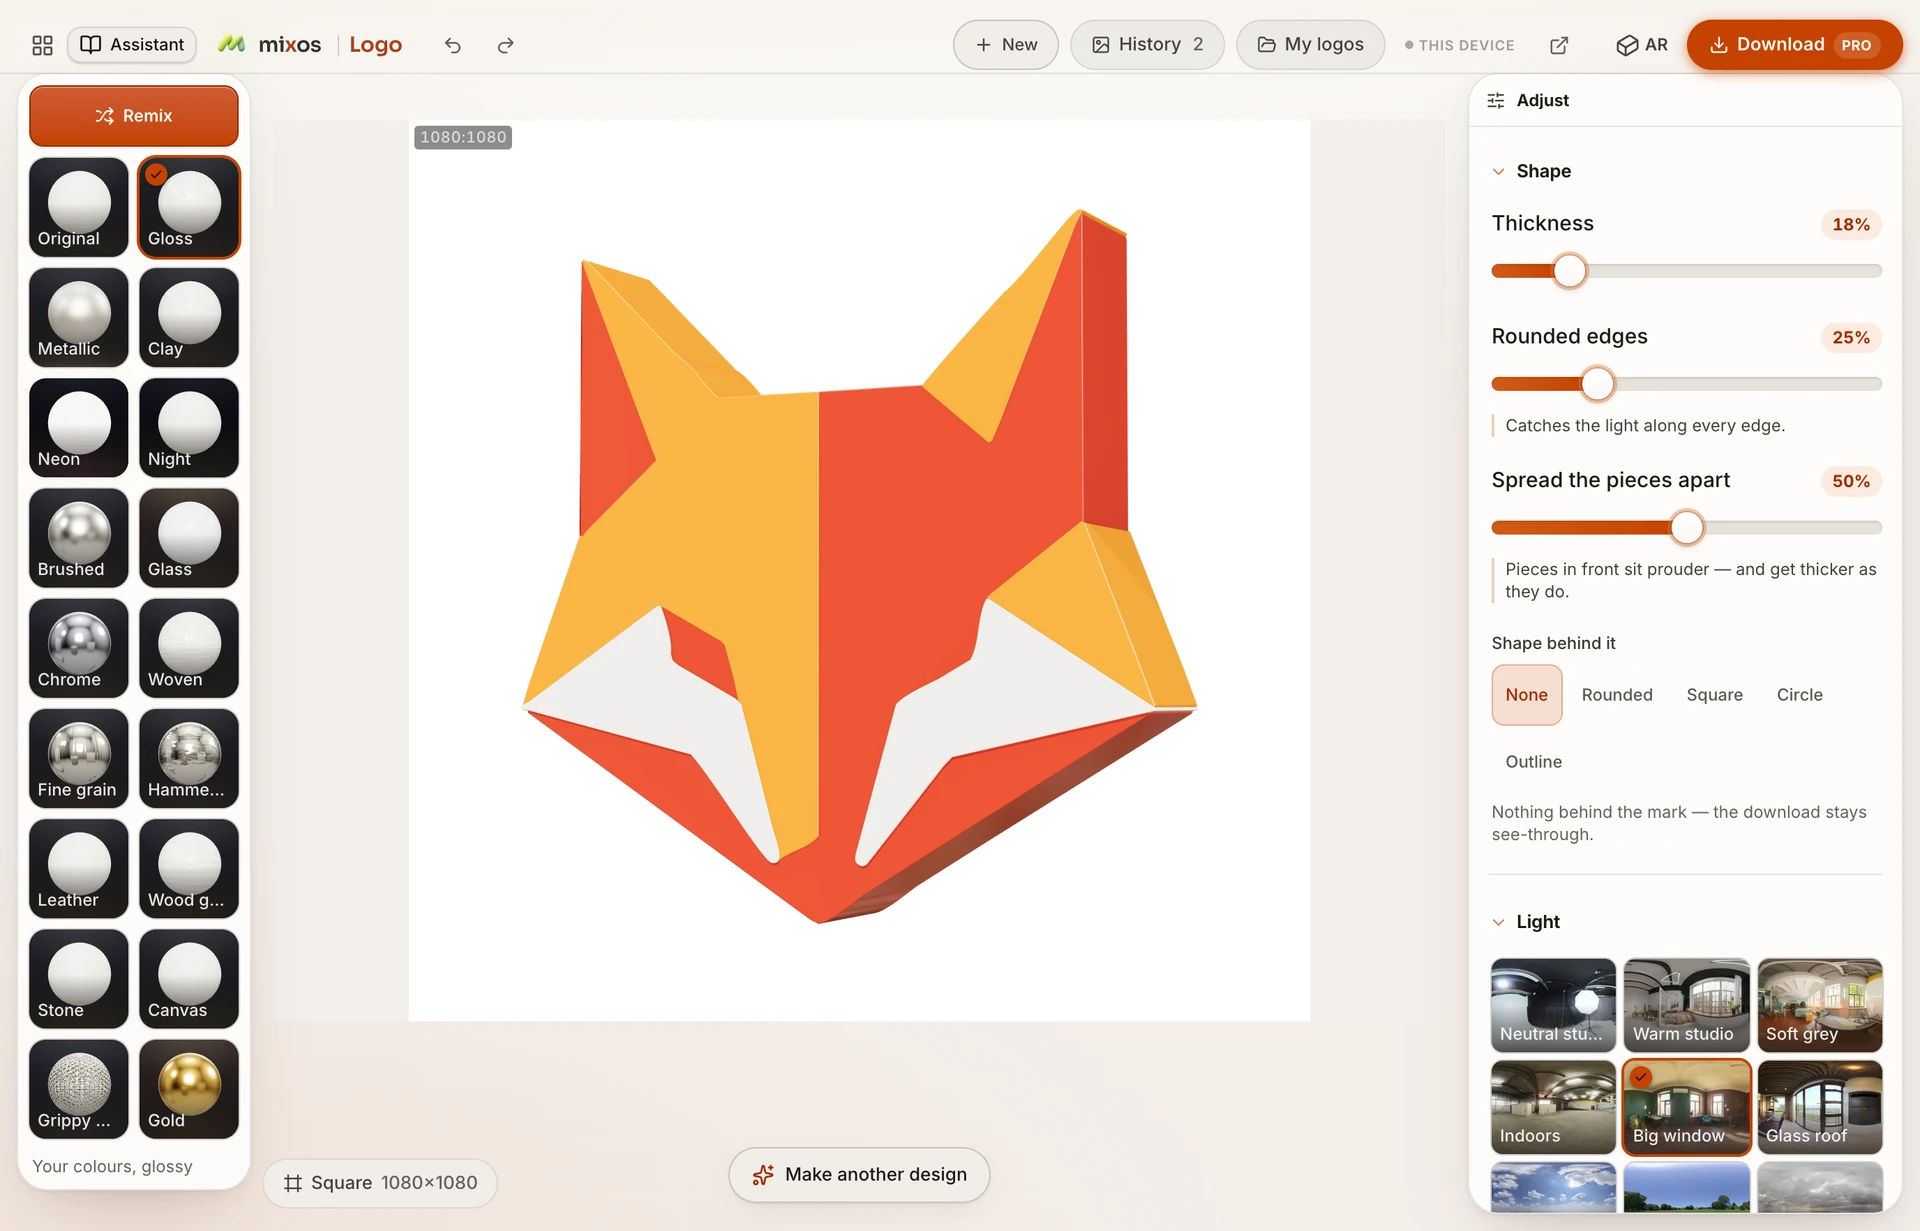Select Rounded shape behind it
The width and height of the screenshot is (1920, 1231).
pyautogui.click(x=1617, y=695)
